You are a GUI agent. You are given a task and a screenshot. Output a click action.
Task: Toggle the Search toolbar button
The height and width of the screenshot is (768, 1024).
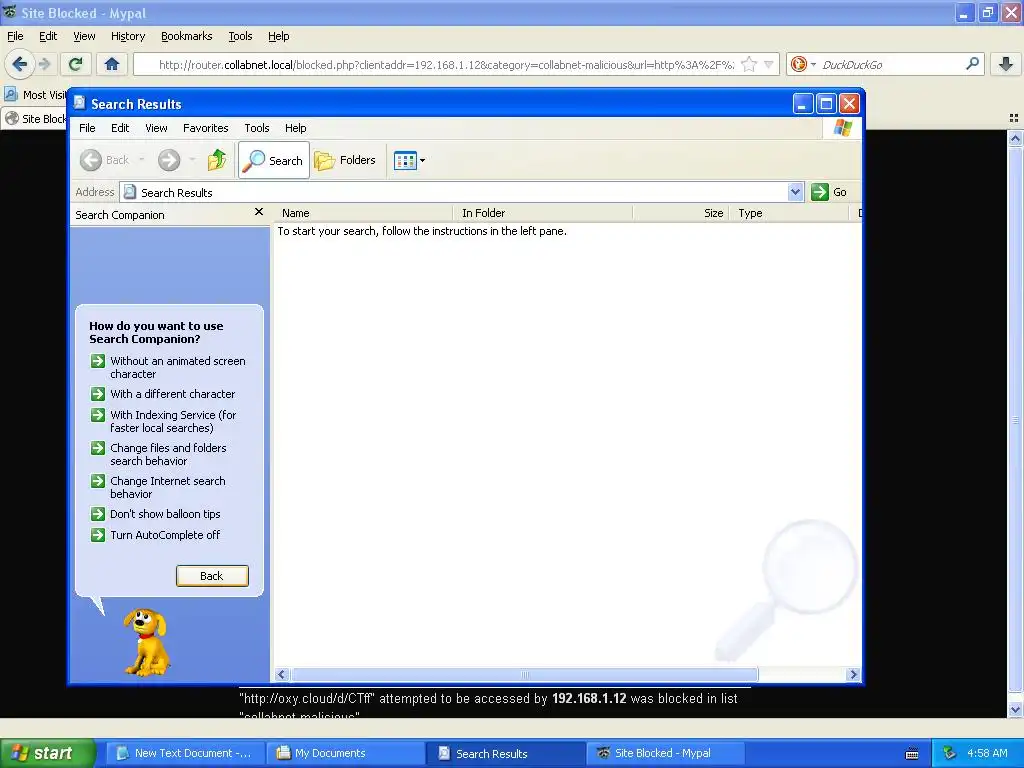(274, 160)
